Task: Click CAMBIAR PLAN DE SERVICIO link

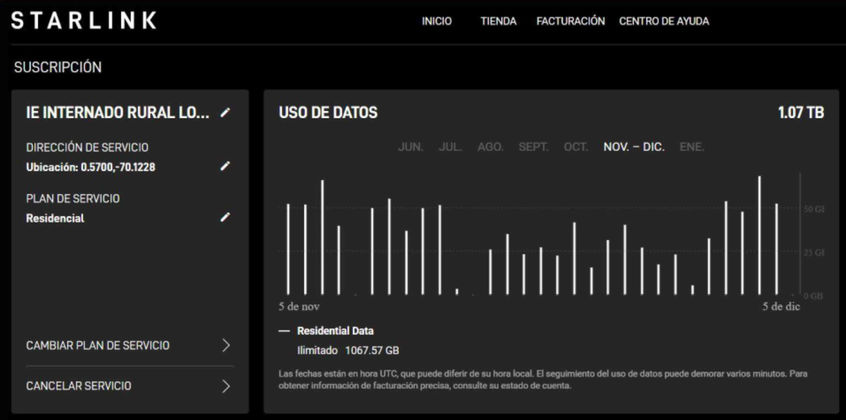Action: coord(98,346)
